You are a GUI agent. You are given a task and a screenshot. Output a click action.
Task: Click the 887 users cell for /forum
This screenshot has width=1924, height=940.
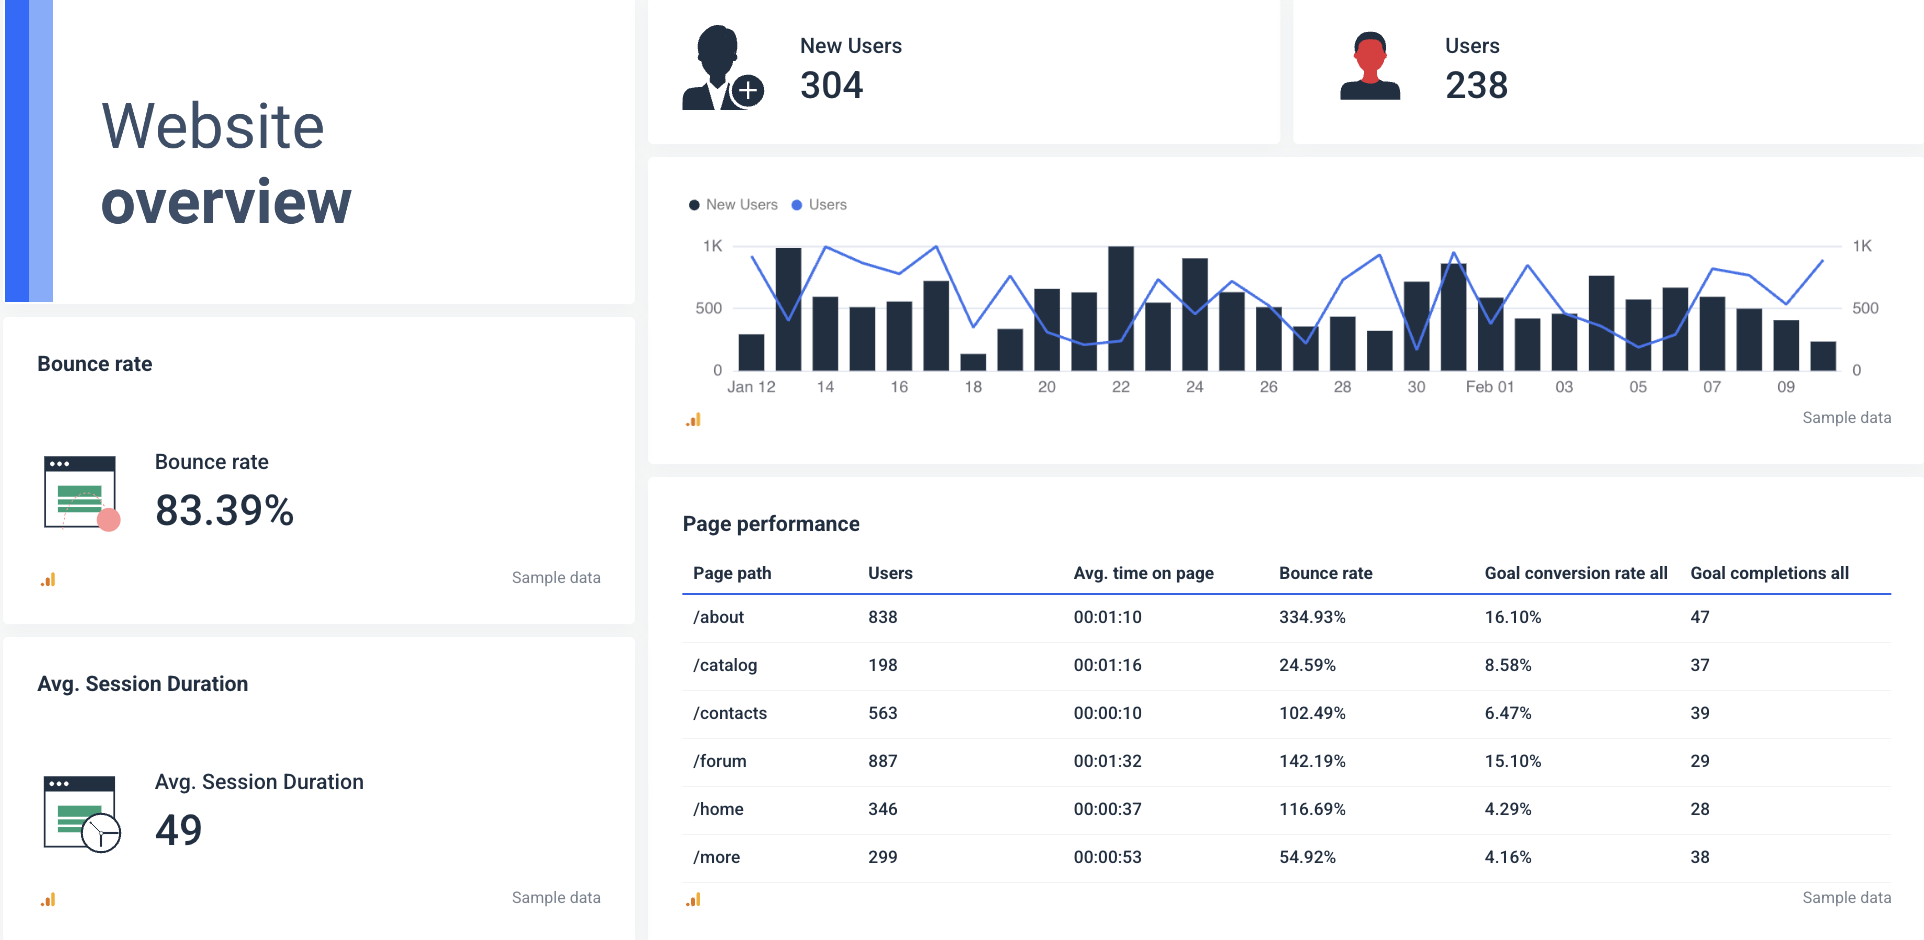[882, 761]
